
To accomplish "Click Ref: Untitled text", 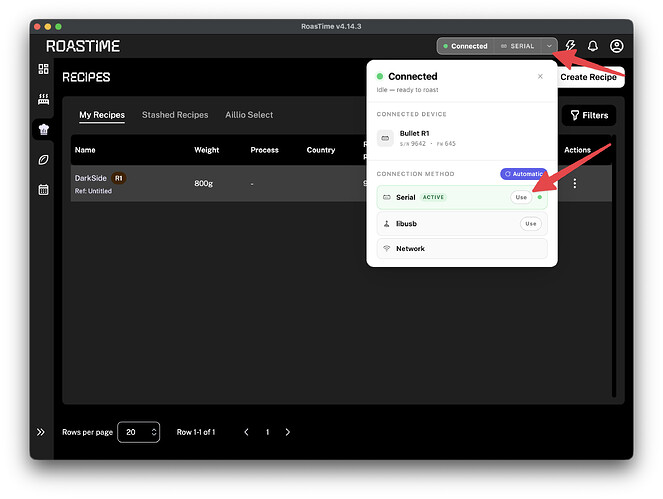I will click(93, 191).
